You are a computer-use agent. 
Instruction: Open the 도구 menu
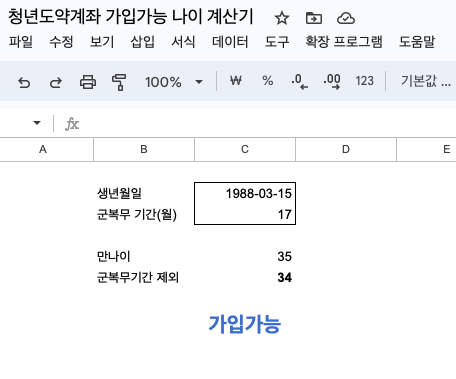click(277, 42)
